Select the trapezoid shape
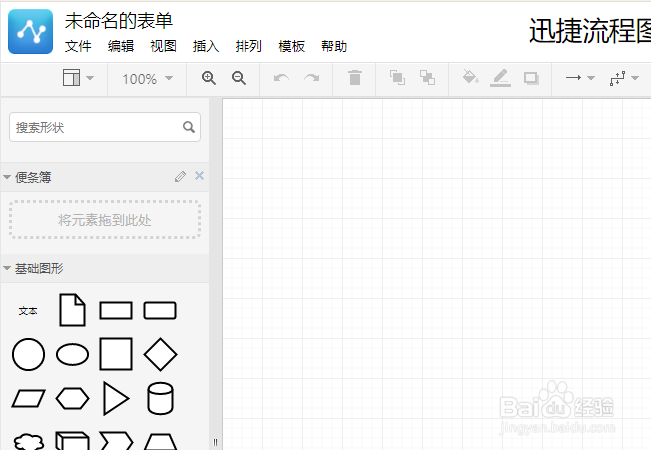 point(160,442)
